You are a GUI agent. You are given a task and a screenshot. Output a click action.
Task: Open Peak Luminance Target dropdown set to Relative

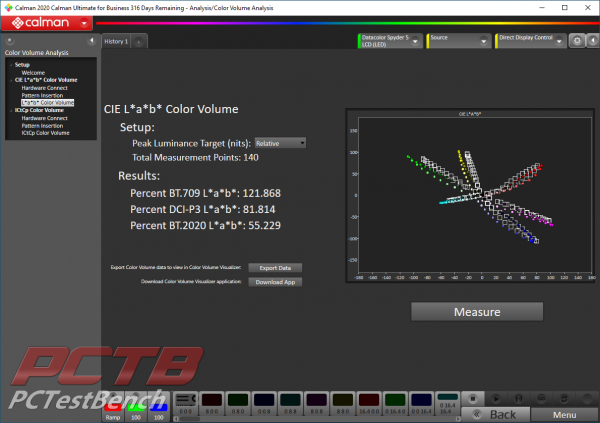point(280,143)
